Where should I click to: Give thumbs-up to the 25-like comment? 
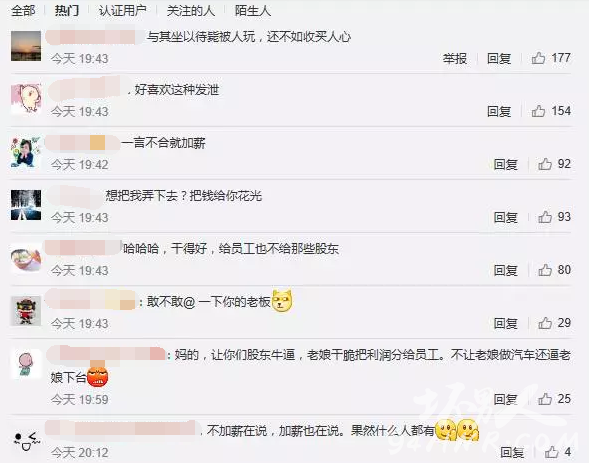[545, 399]
